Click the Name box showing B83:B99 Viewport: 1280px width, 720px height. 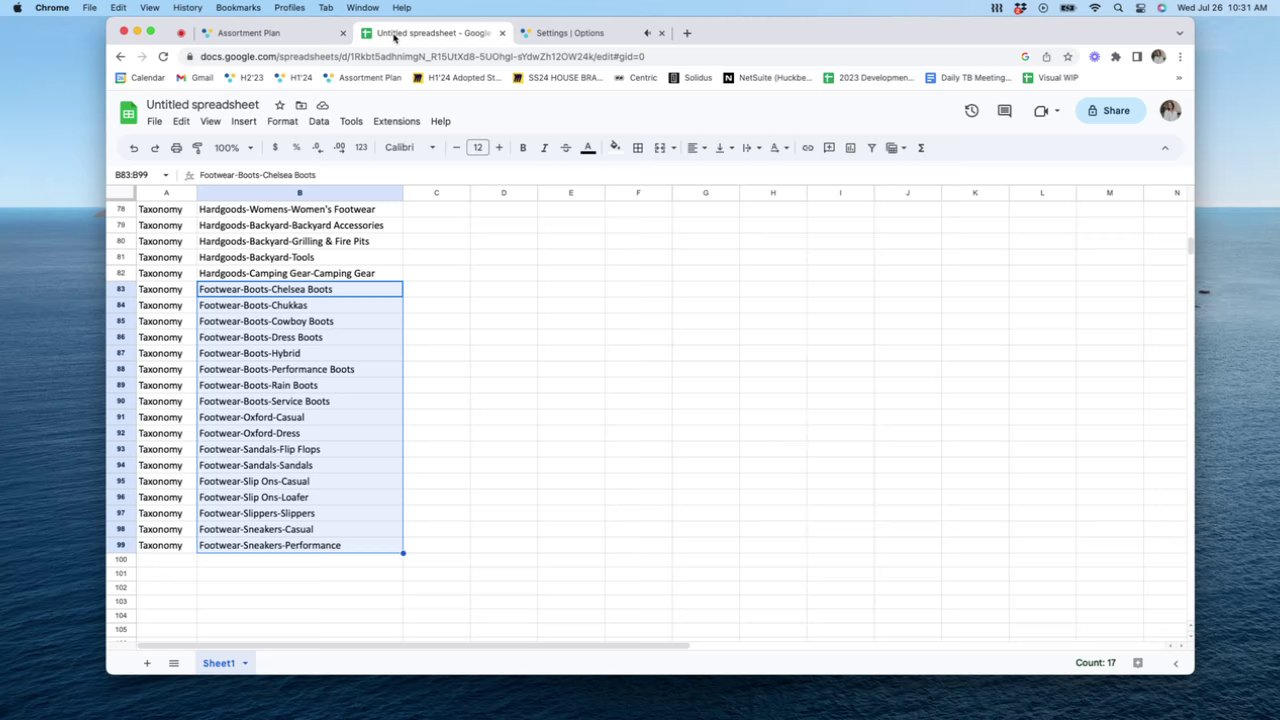141,175
